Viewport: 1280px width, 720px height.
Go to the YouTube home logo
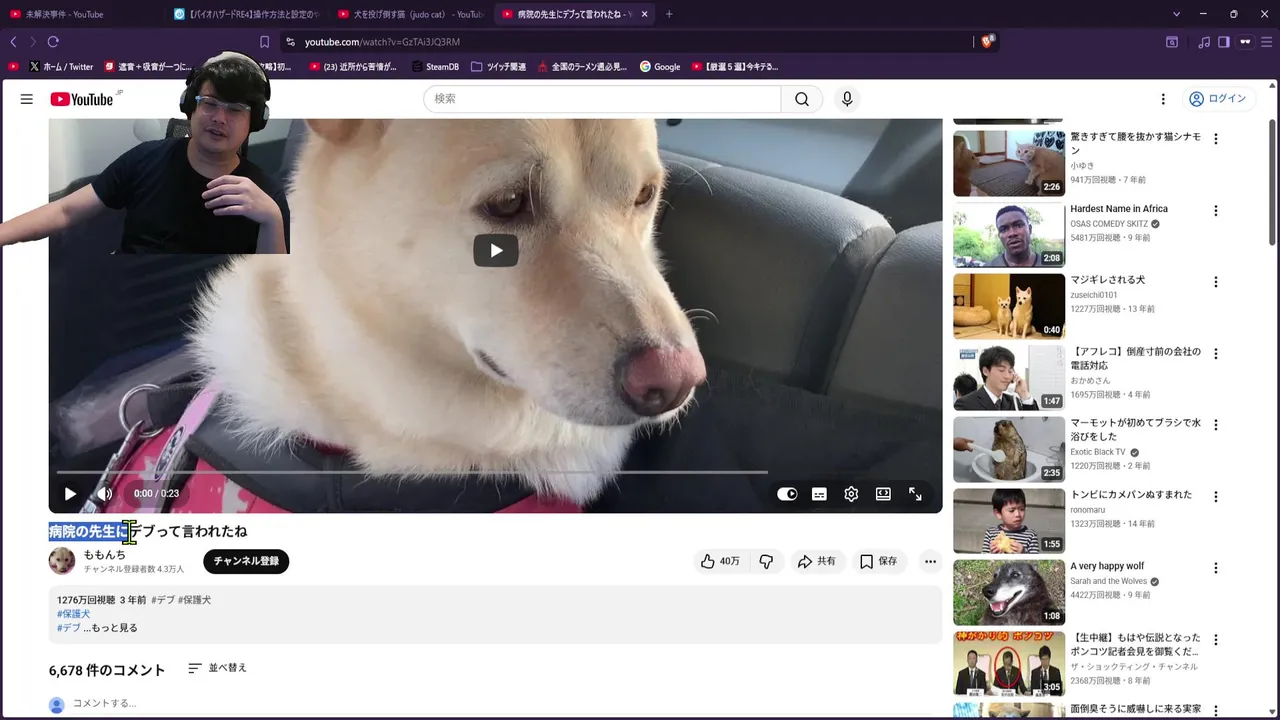click(x=82, y=99)
